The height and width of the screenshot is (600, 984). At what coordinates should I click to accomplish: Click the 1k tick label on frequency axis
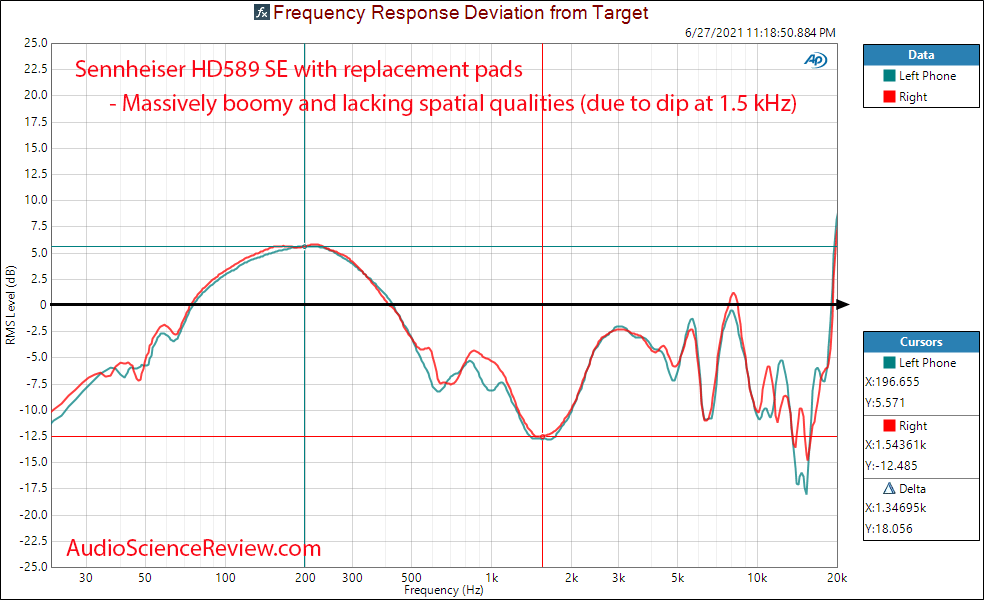coord(491,578)
